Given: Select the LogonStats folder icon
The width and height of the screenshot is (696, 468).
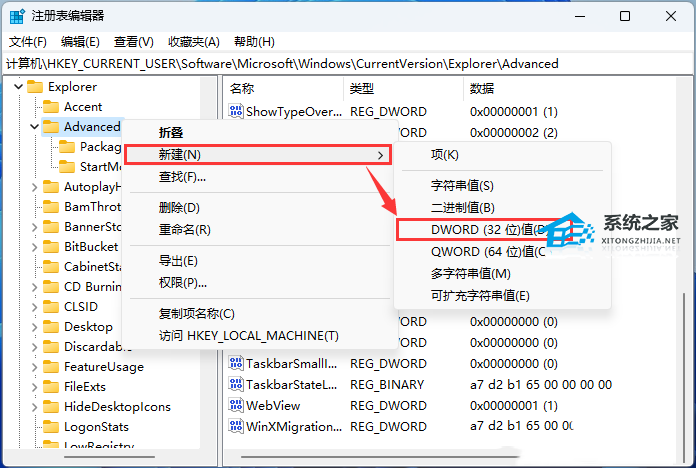Looking at the screenshot, I should click(51, 427).
